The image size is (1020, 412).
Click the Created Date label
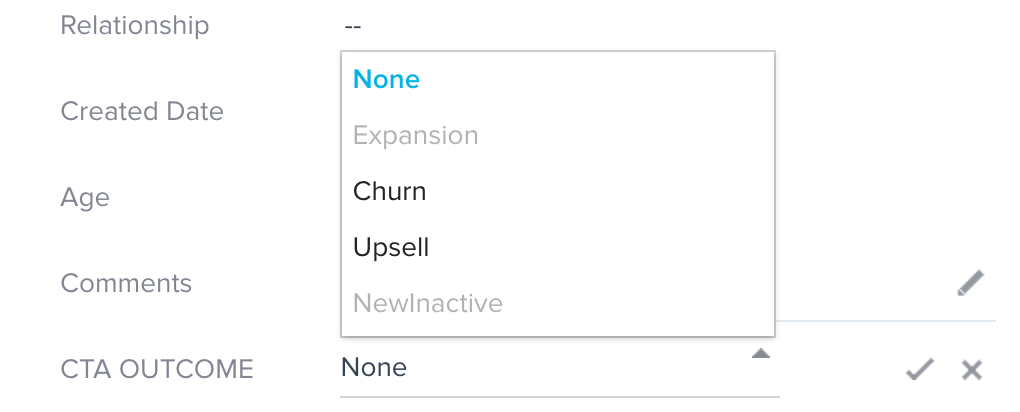[142, 111]
